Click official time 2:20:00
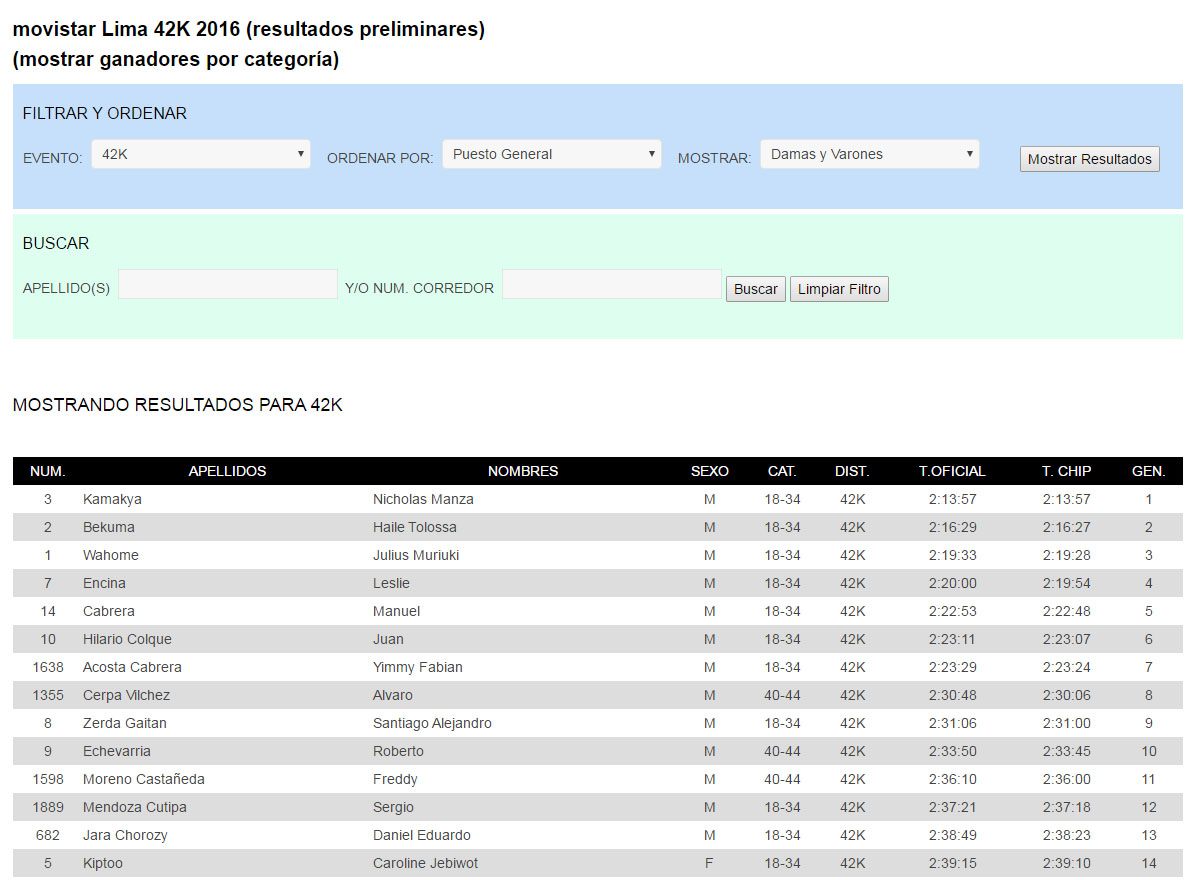This screenshot has height=880, width=1200. tap(952, 583)
